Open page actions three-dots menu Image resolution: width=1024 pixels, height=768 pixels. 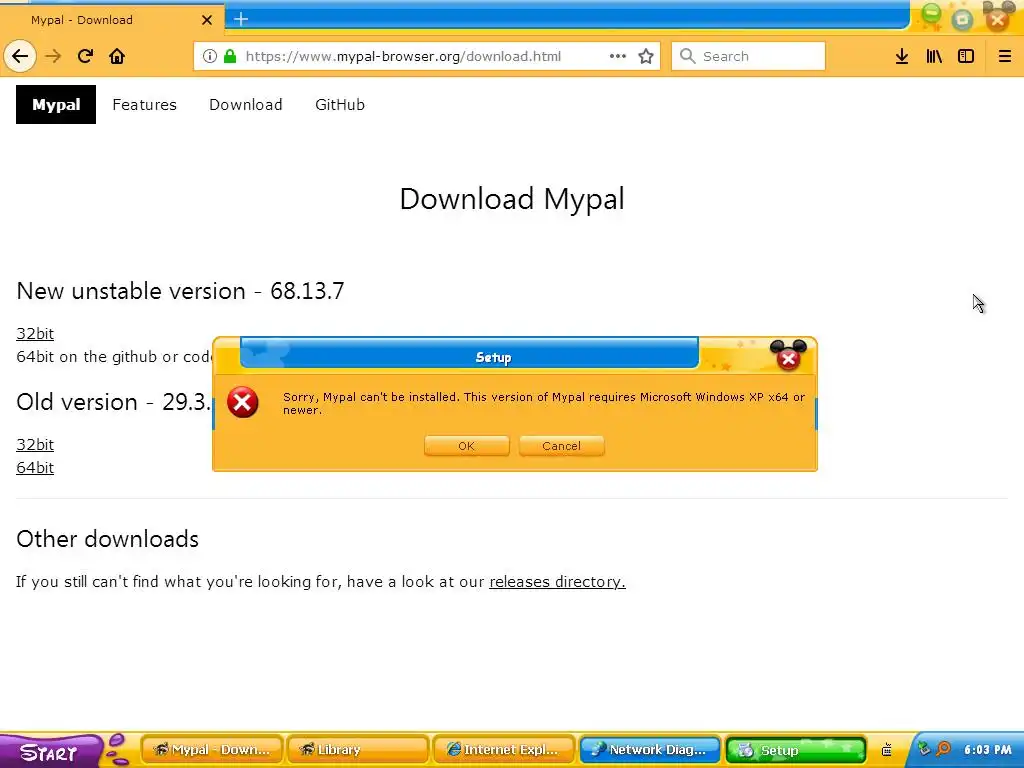[618, 56]
